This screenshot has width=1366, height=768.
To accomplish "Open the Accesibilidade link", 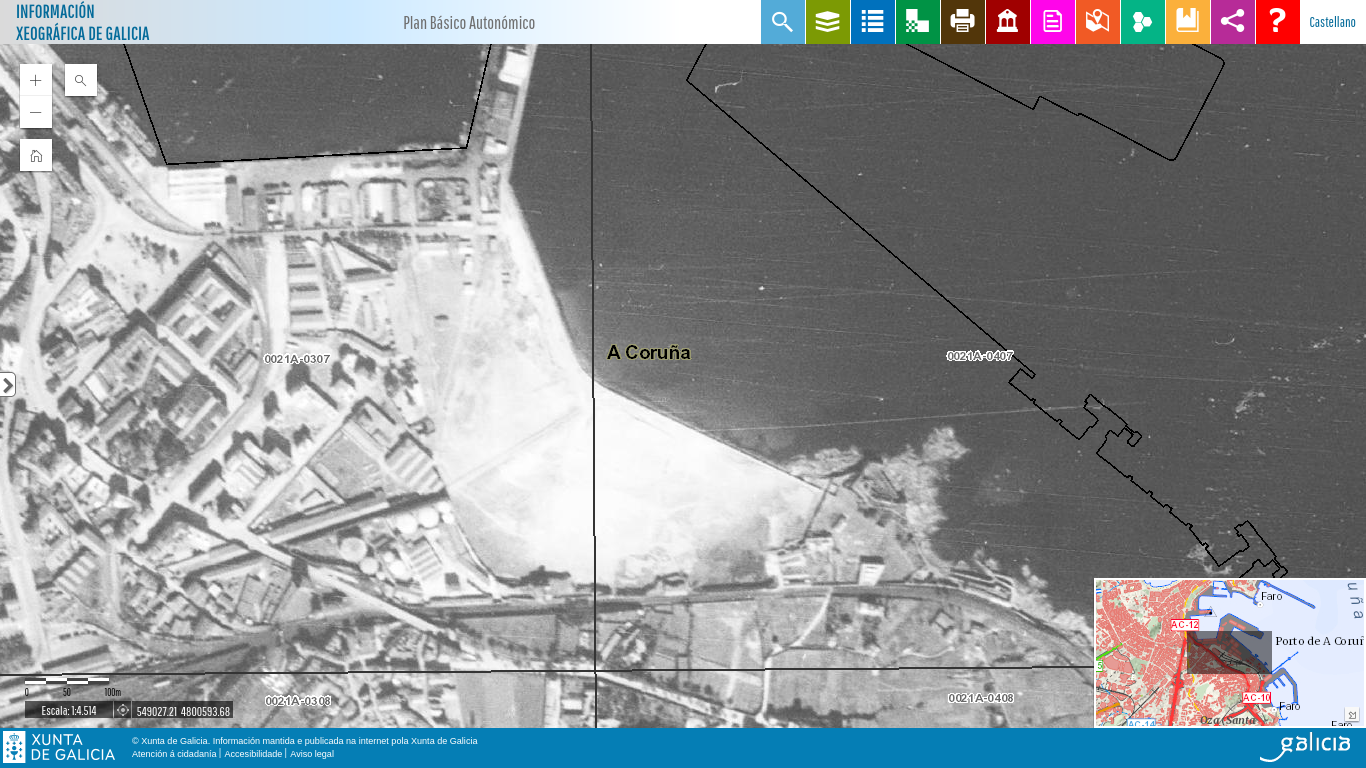I will (x=253, y=754).
